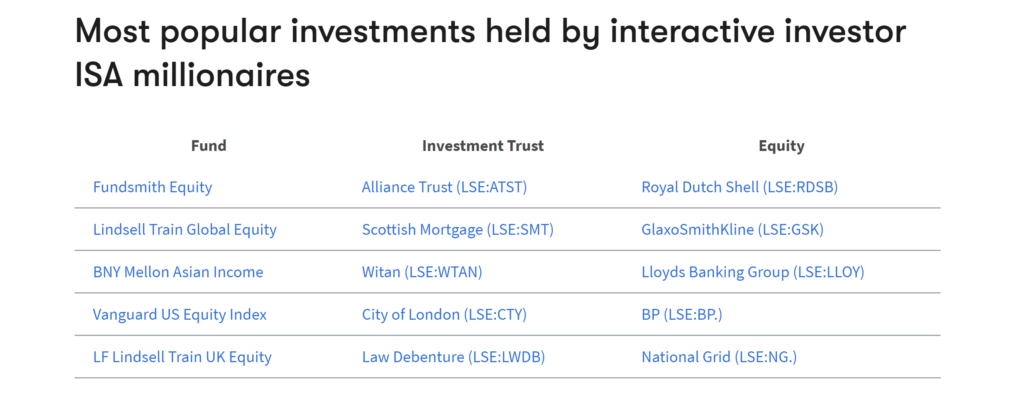Image resolution: width=1024 pixels, height=395 pixels.
Task: Open Law Debenture (LSE:LWDB) link
Action: (453, 357)
